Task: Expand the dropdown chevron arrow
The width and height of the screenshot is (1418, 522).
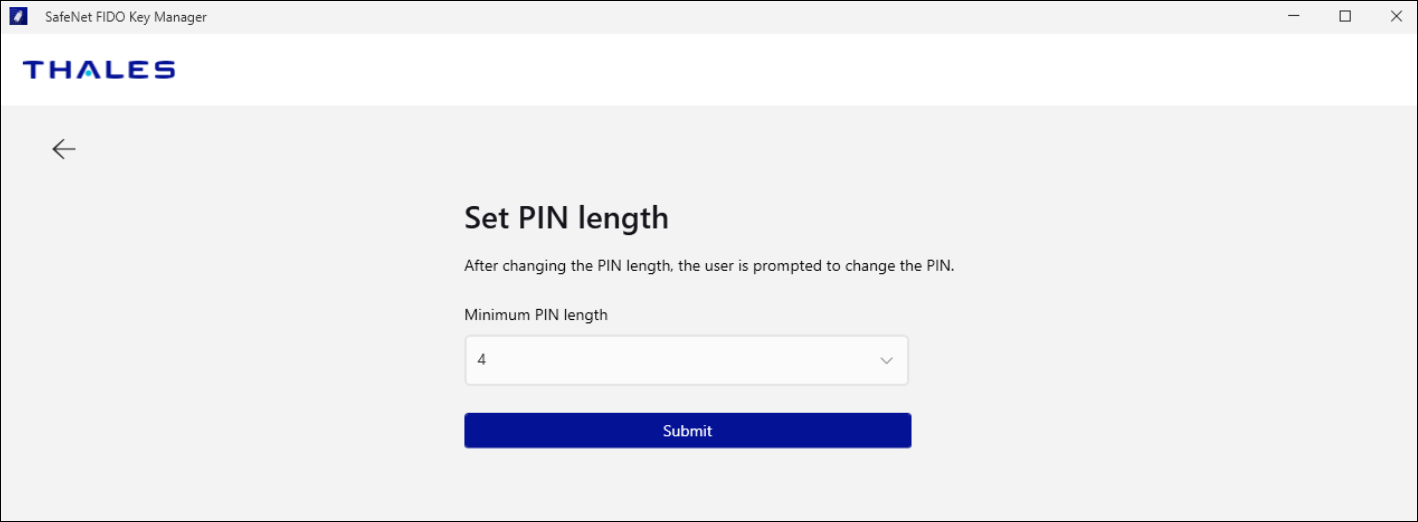Action: click(x=886, y=361)
